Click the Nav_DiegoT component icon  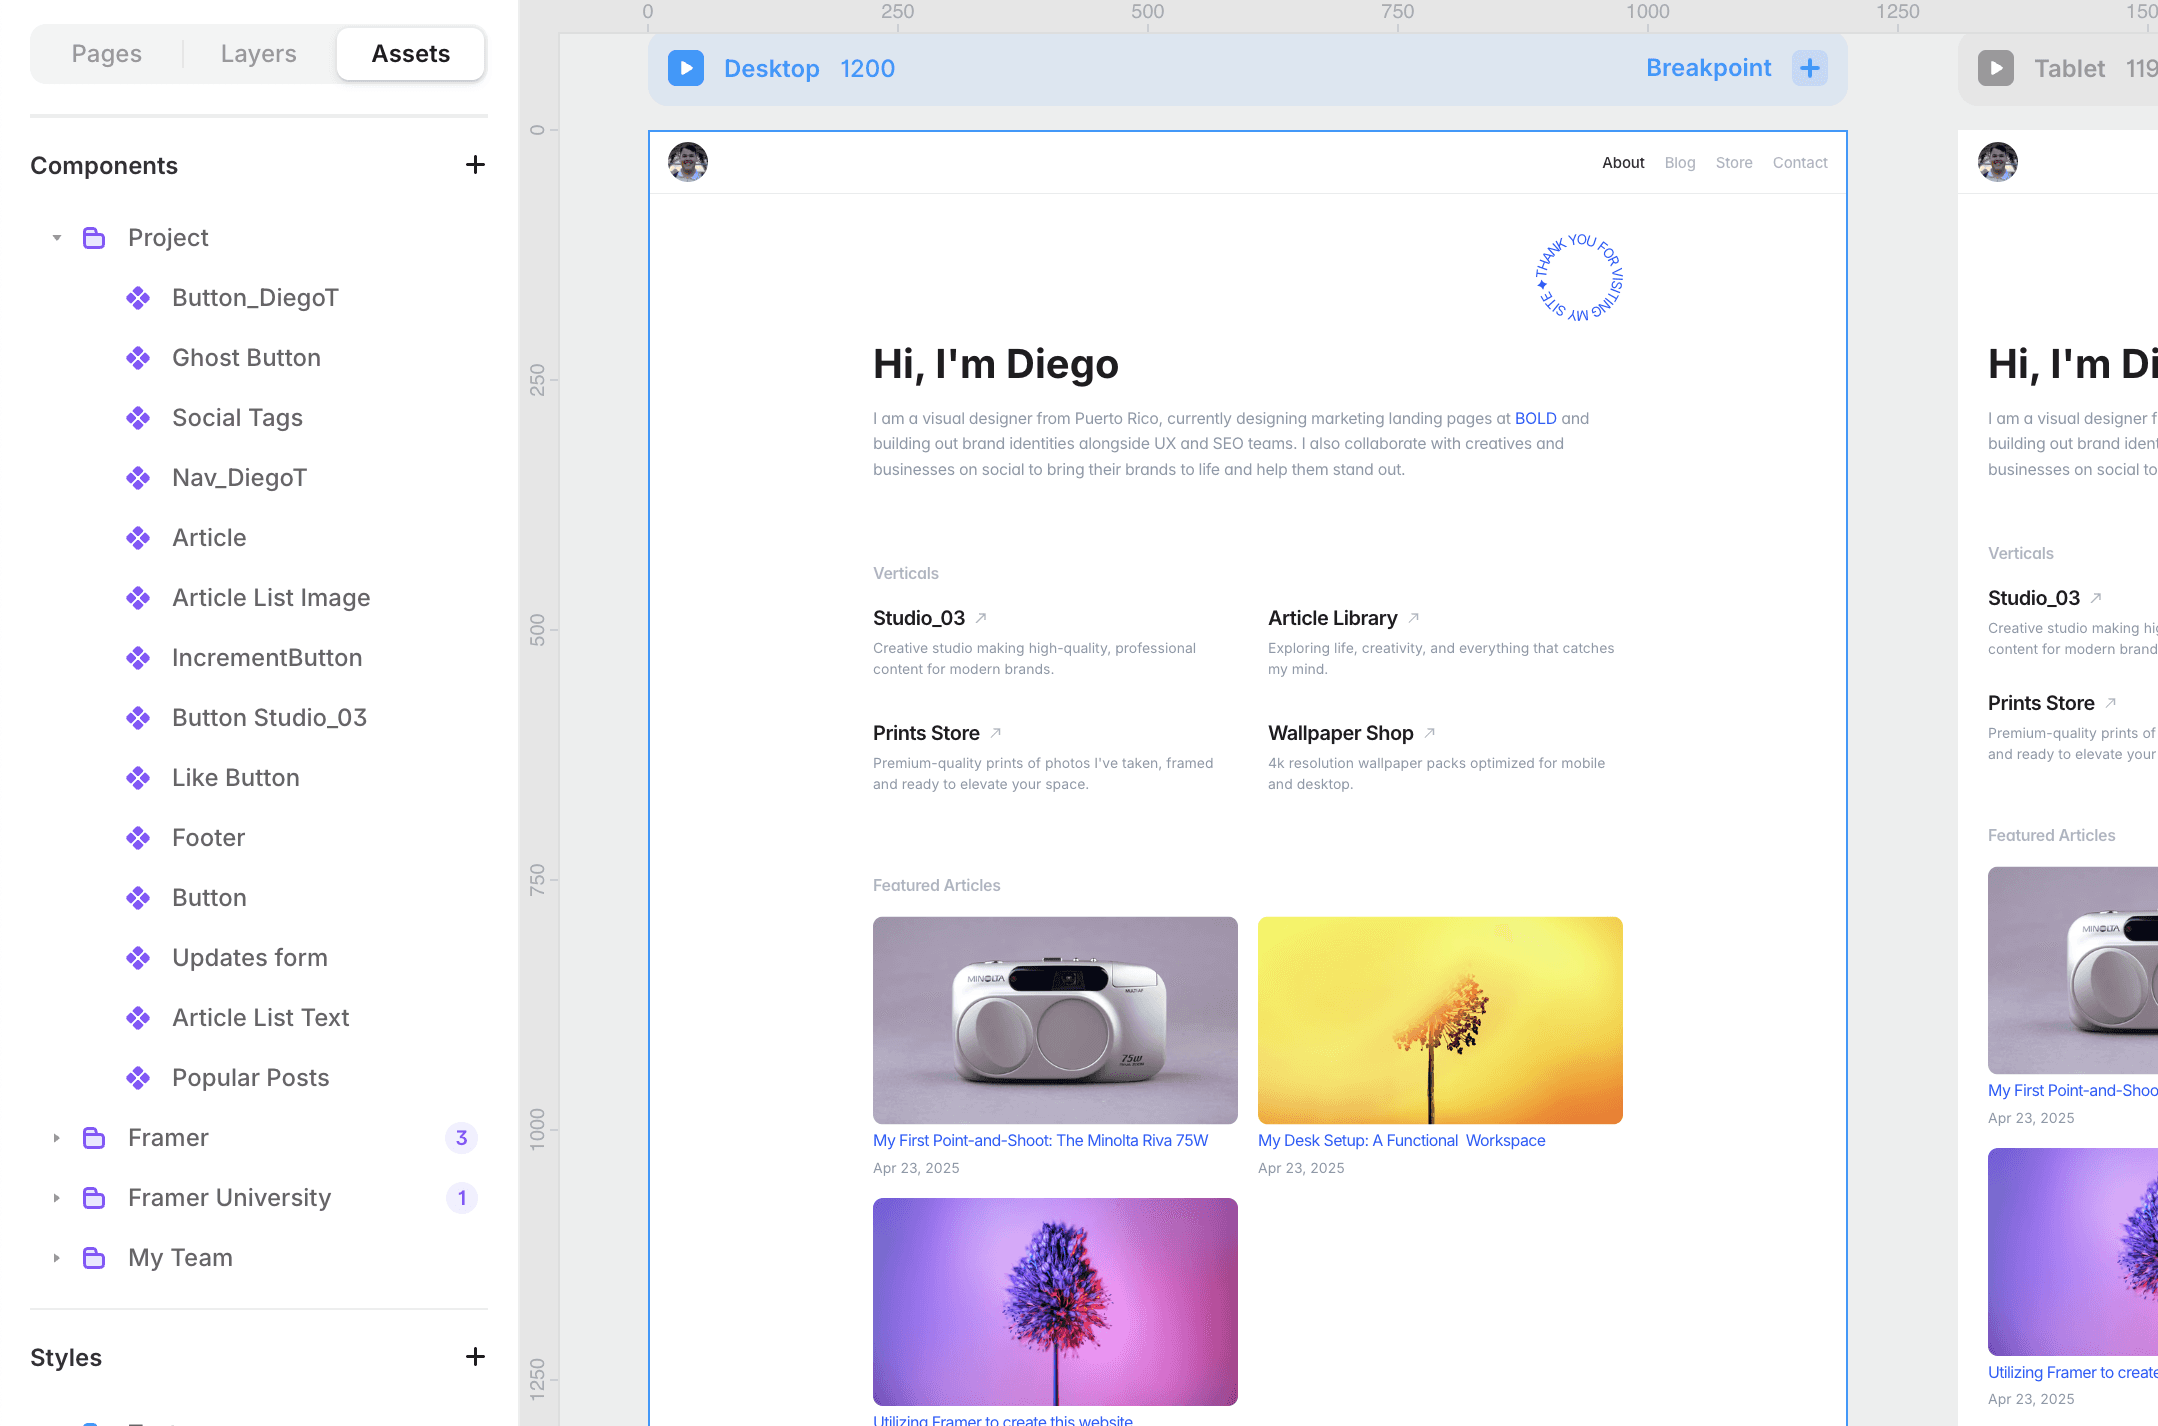click(x=138, y=478)
